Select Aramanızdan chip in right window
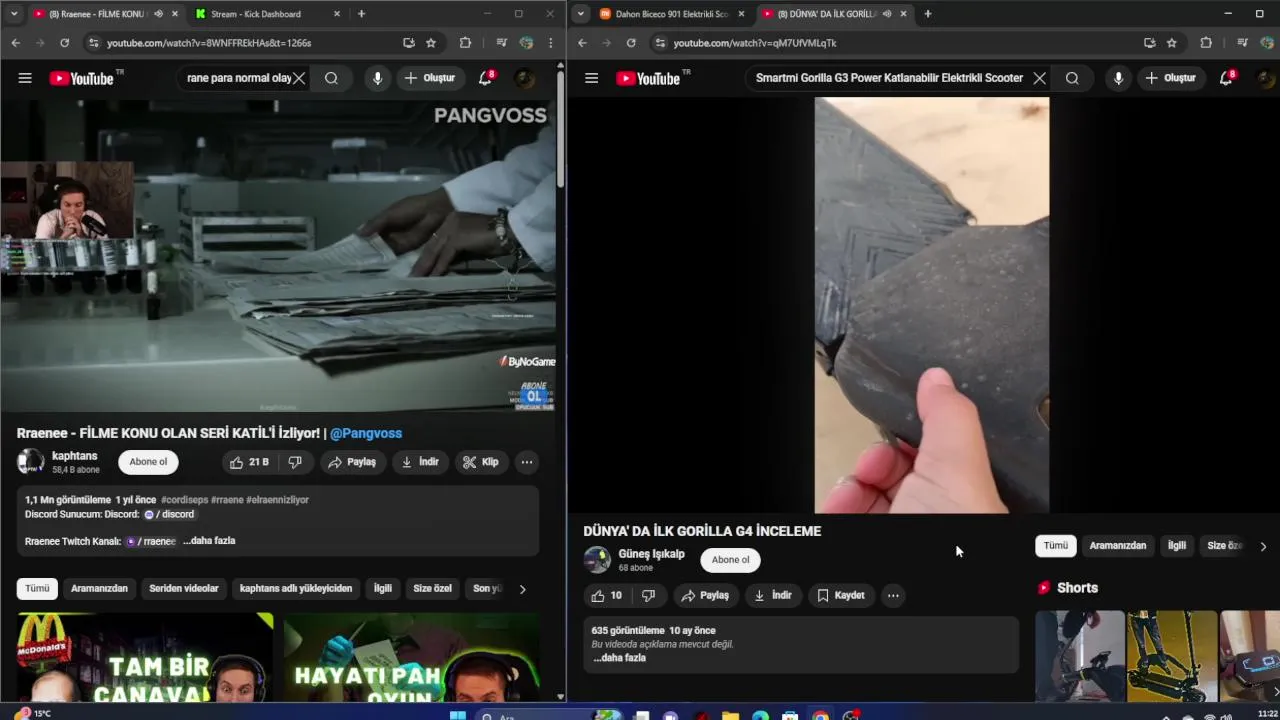This screenshot has width=1280, height=720. coord(1118,546)
